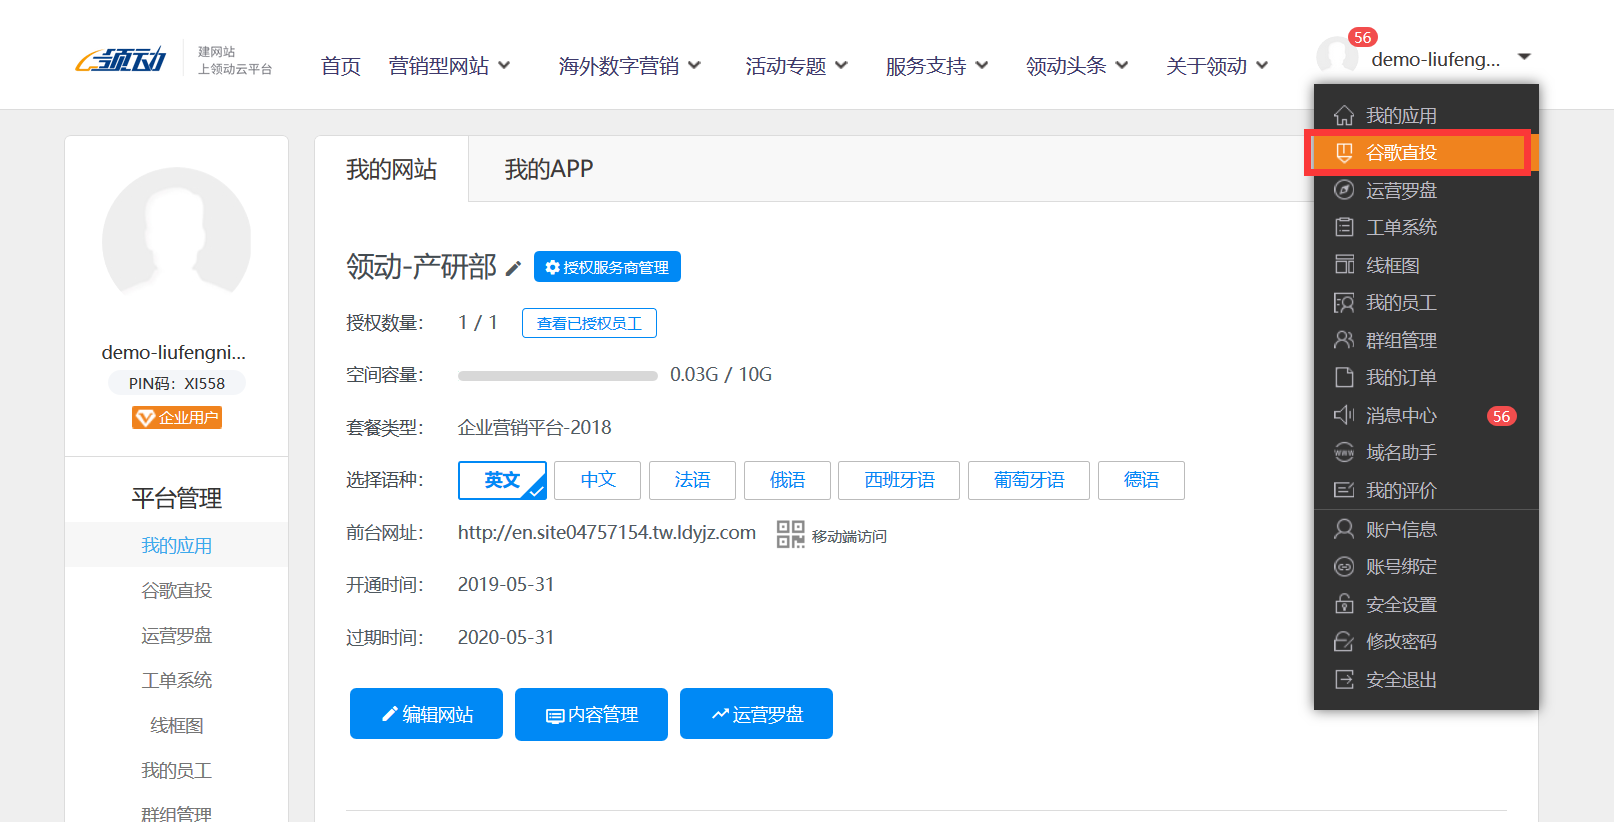Select 英文 language option
Screen dimensions: 1614x822
[502, 480]
